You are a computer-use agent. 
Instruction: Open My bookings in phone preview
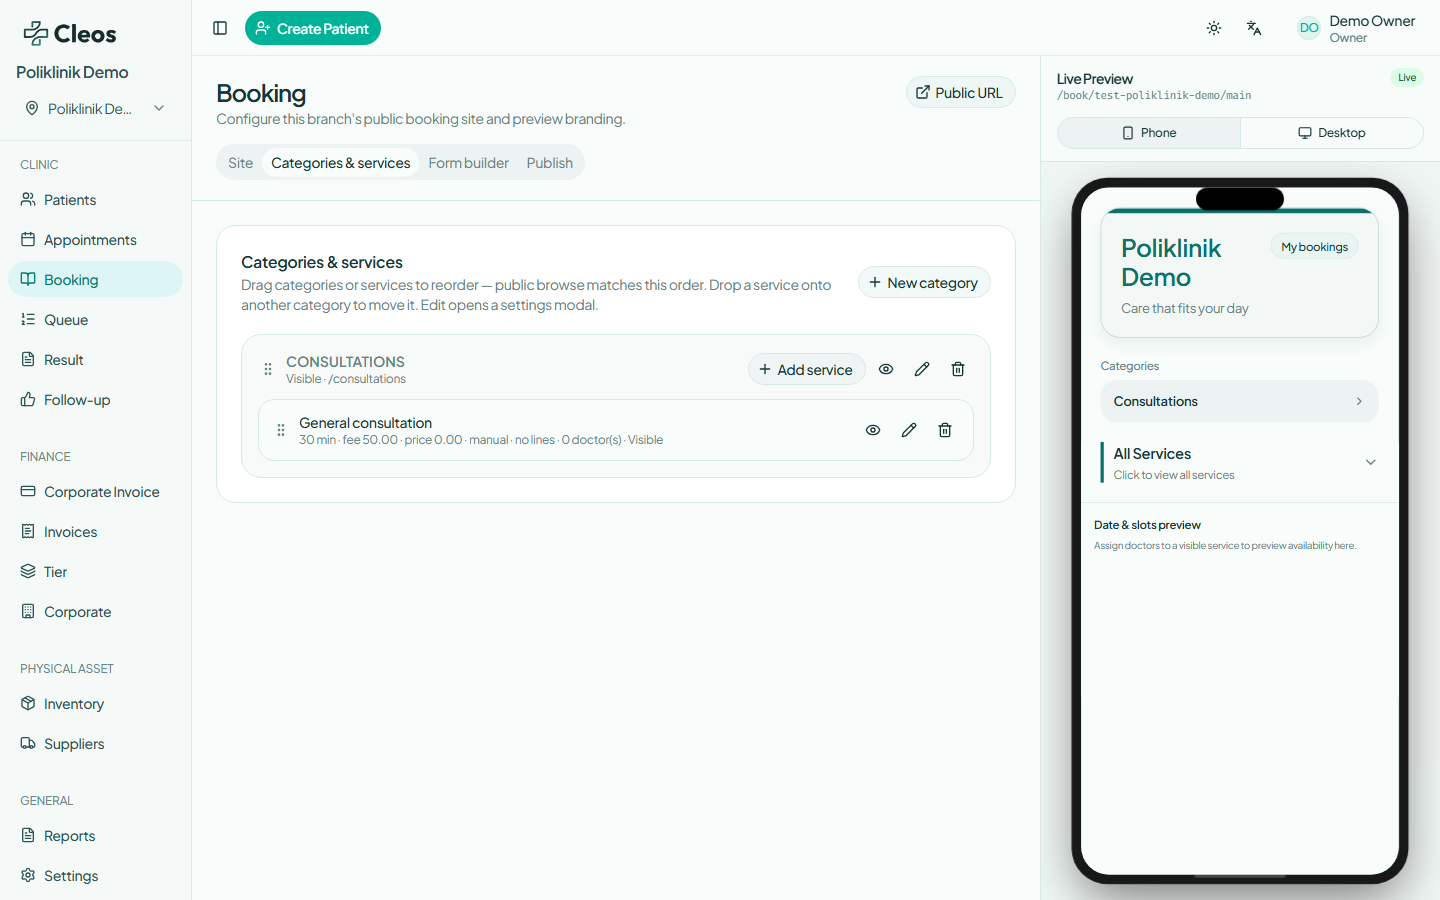click(x=1315, y=247)
